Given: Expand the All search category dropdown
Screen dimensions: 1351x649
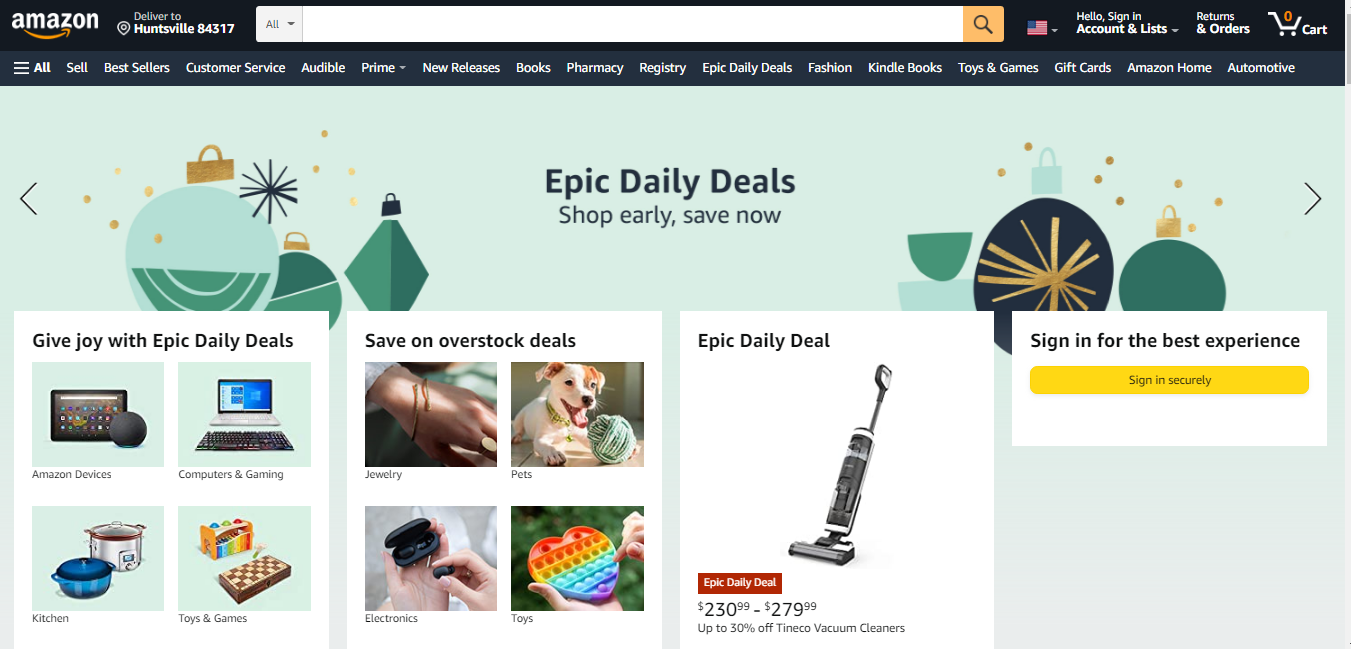Looking at the screenshot, I should 279,24.
